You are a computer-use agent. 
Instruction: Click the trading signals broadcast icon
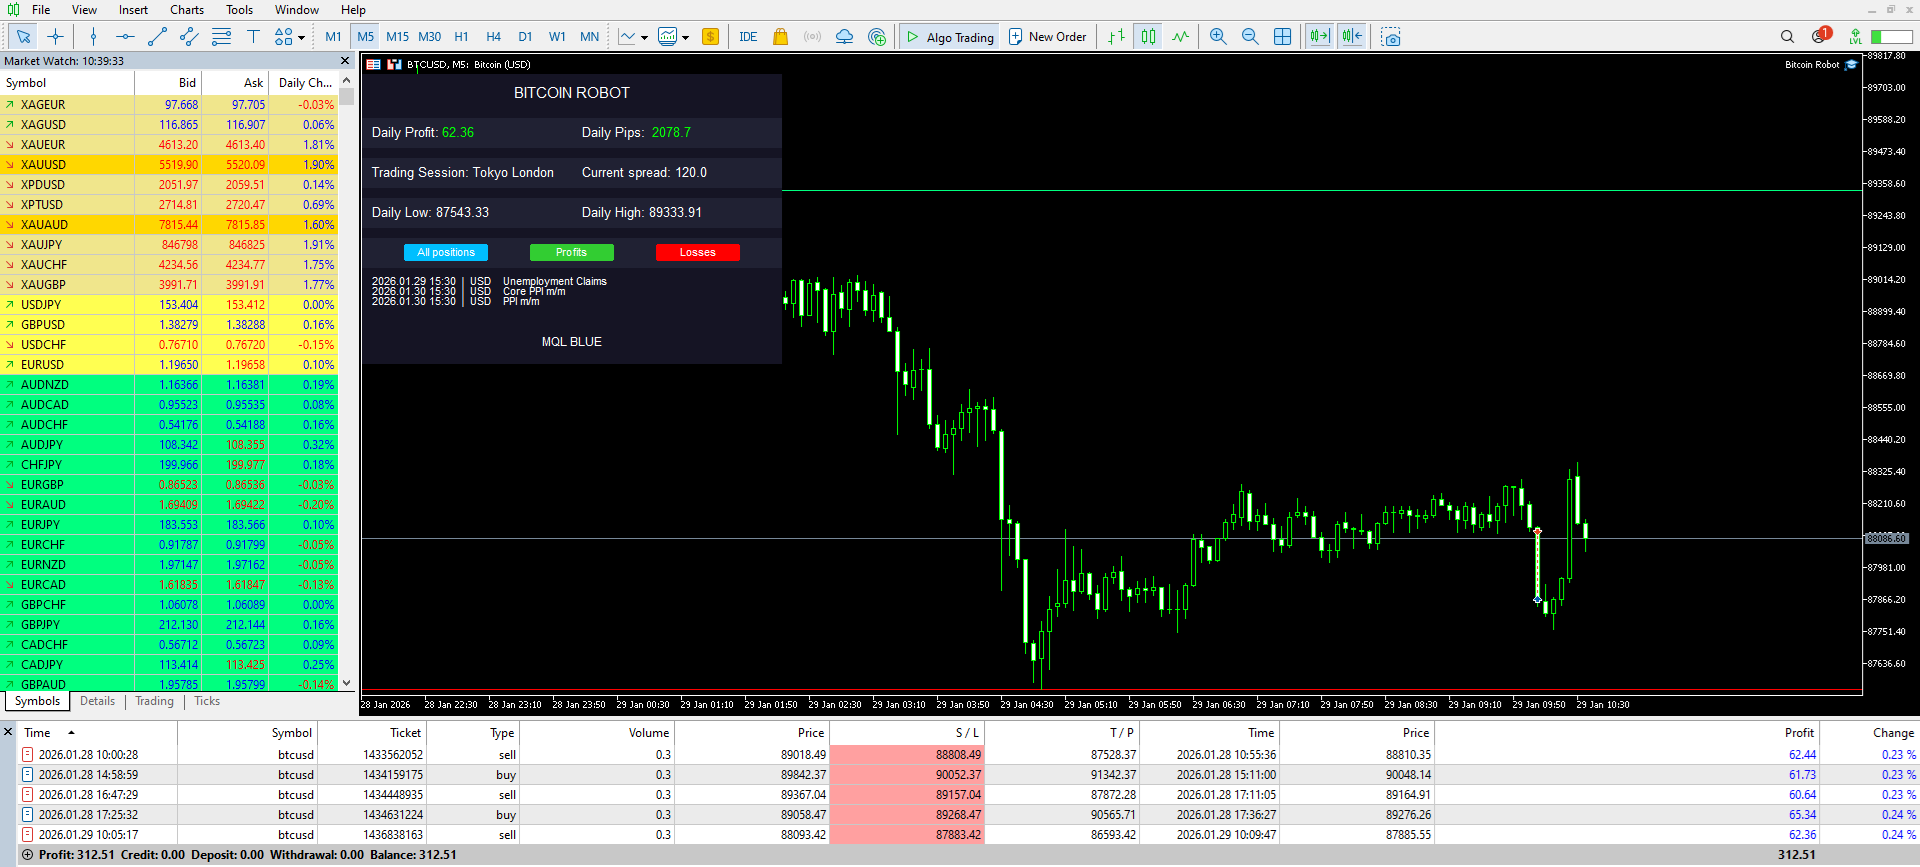(813, 37)
